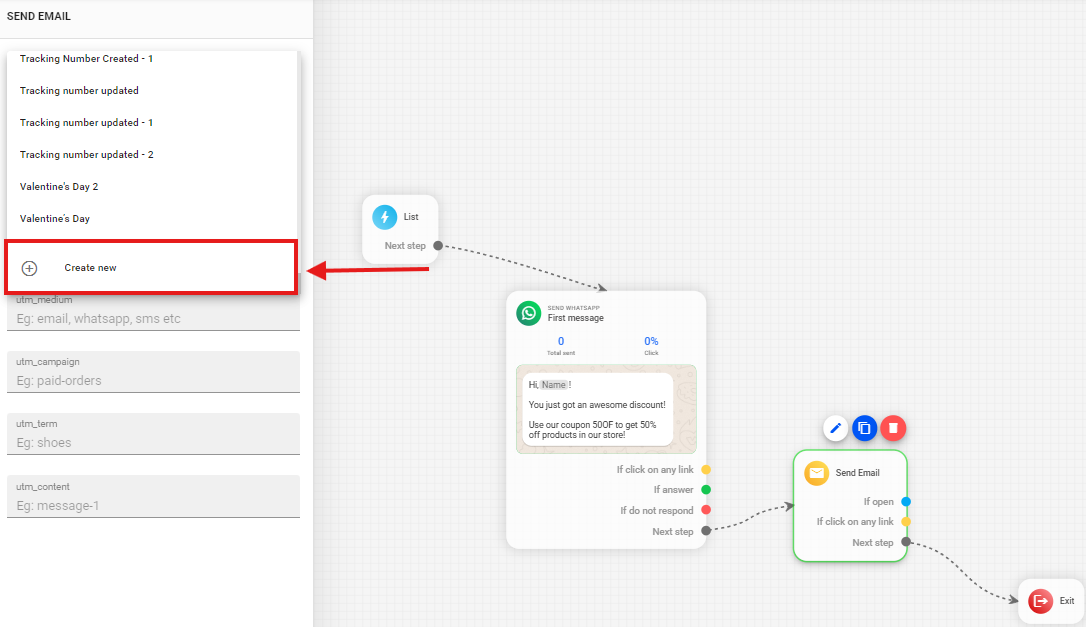
Task: Delete node using red trash icon
Action: point(893,428)
